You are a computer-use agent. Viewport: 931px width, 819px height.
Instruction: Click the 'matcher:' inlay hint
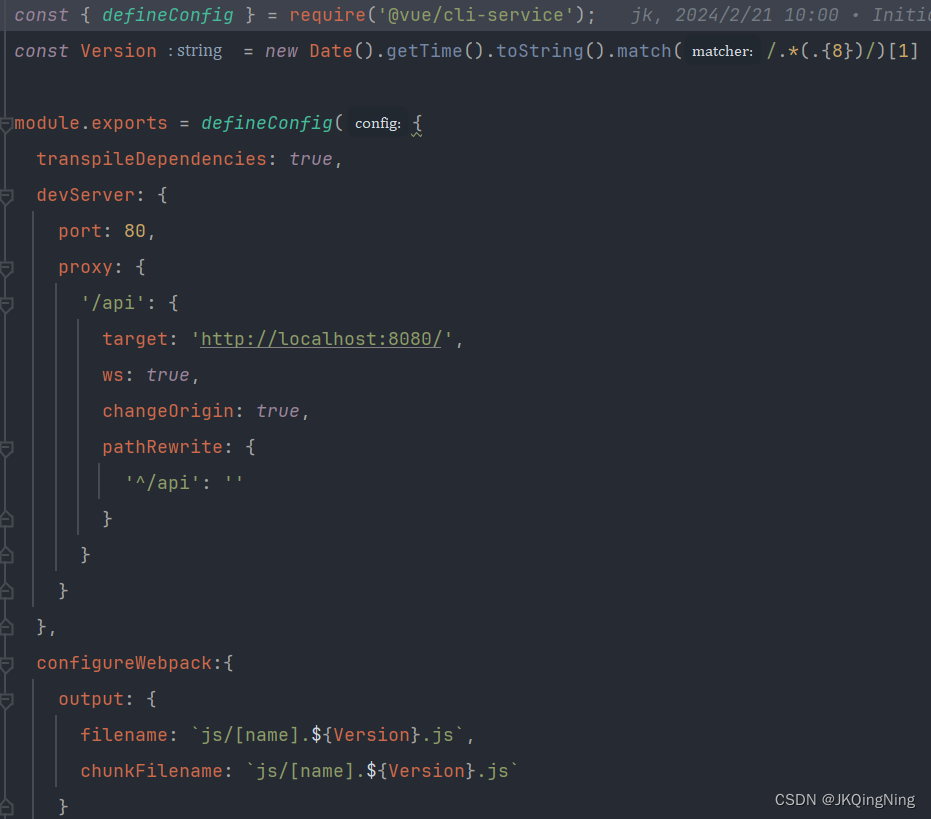(x=722, y=52)
